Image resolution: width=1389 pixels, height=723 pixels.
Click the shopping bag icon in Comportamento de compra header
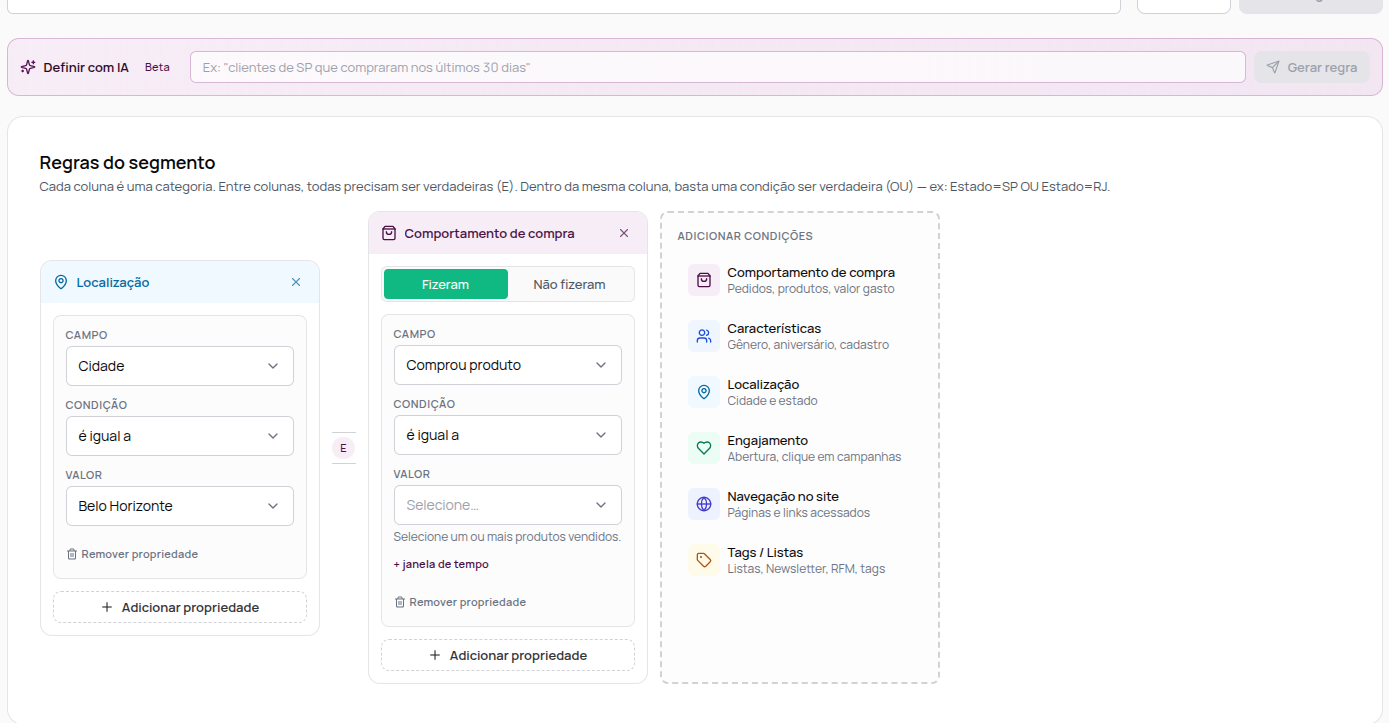(389, 233)
